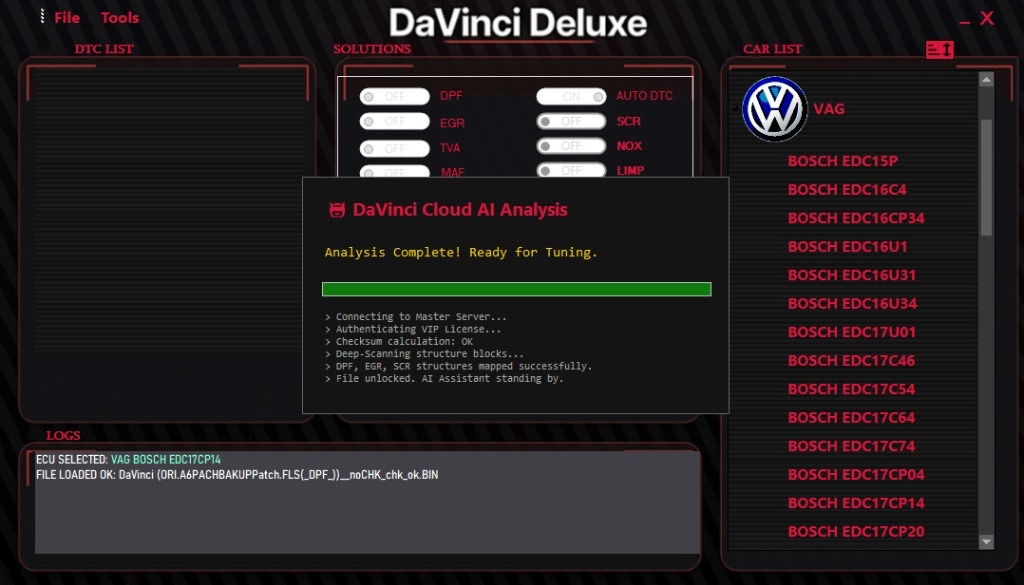Viewport: 1024px width, 585px height.
Task: Click the green analysis progress bar
Action: (x=517, y=289)
